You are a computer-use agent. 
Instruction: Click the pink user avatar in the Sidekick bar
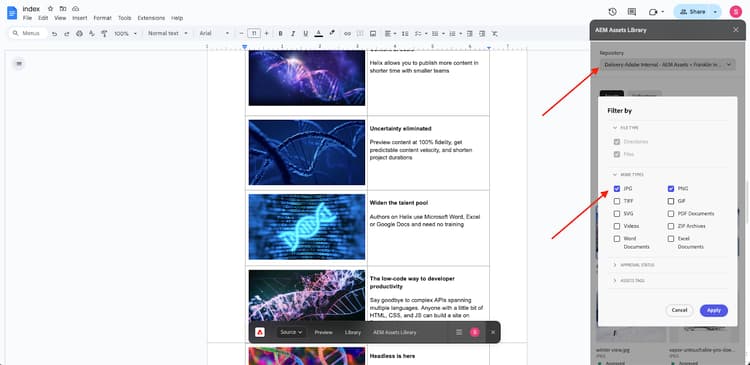474,332
